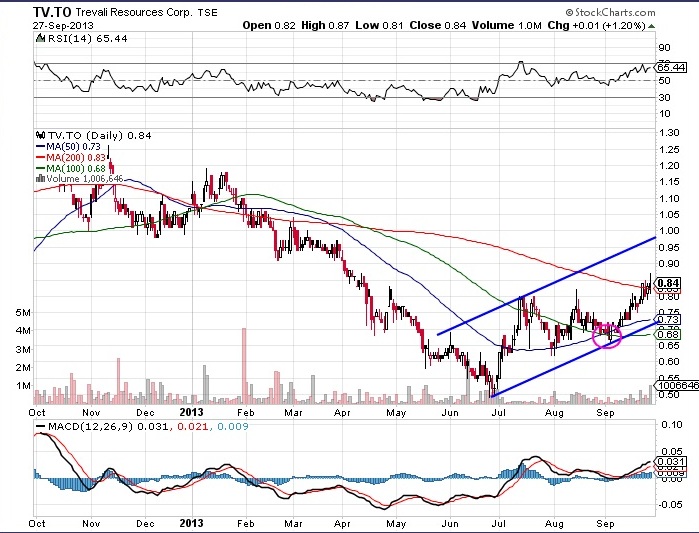Click the 1.30 price axis label
Screen dimensions: 699x533
[669, 132]
